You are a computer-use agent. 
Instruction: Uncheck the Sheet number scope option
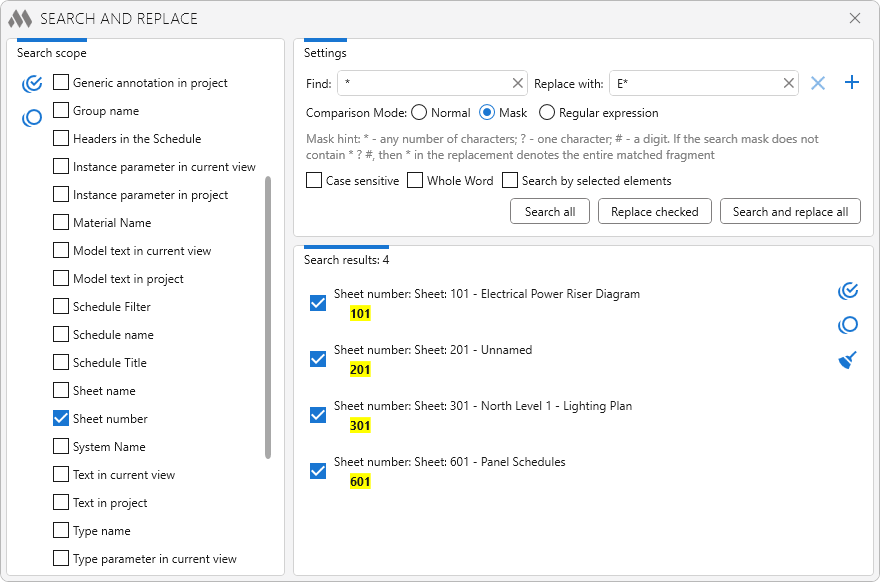[x=61, y=419]
